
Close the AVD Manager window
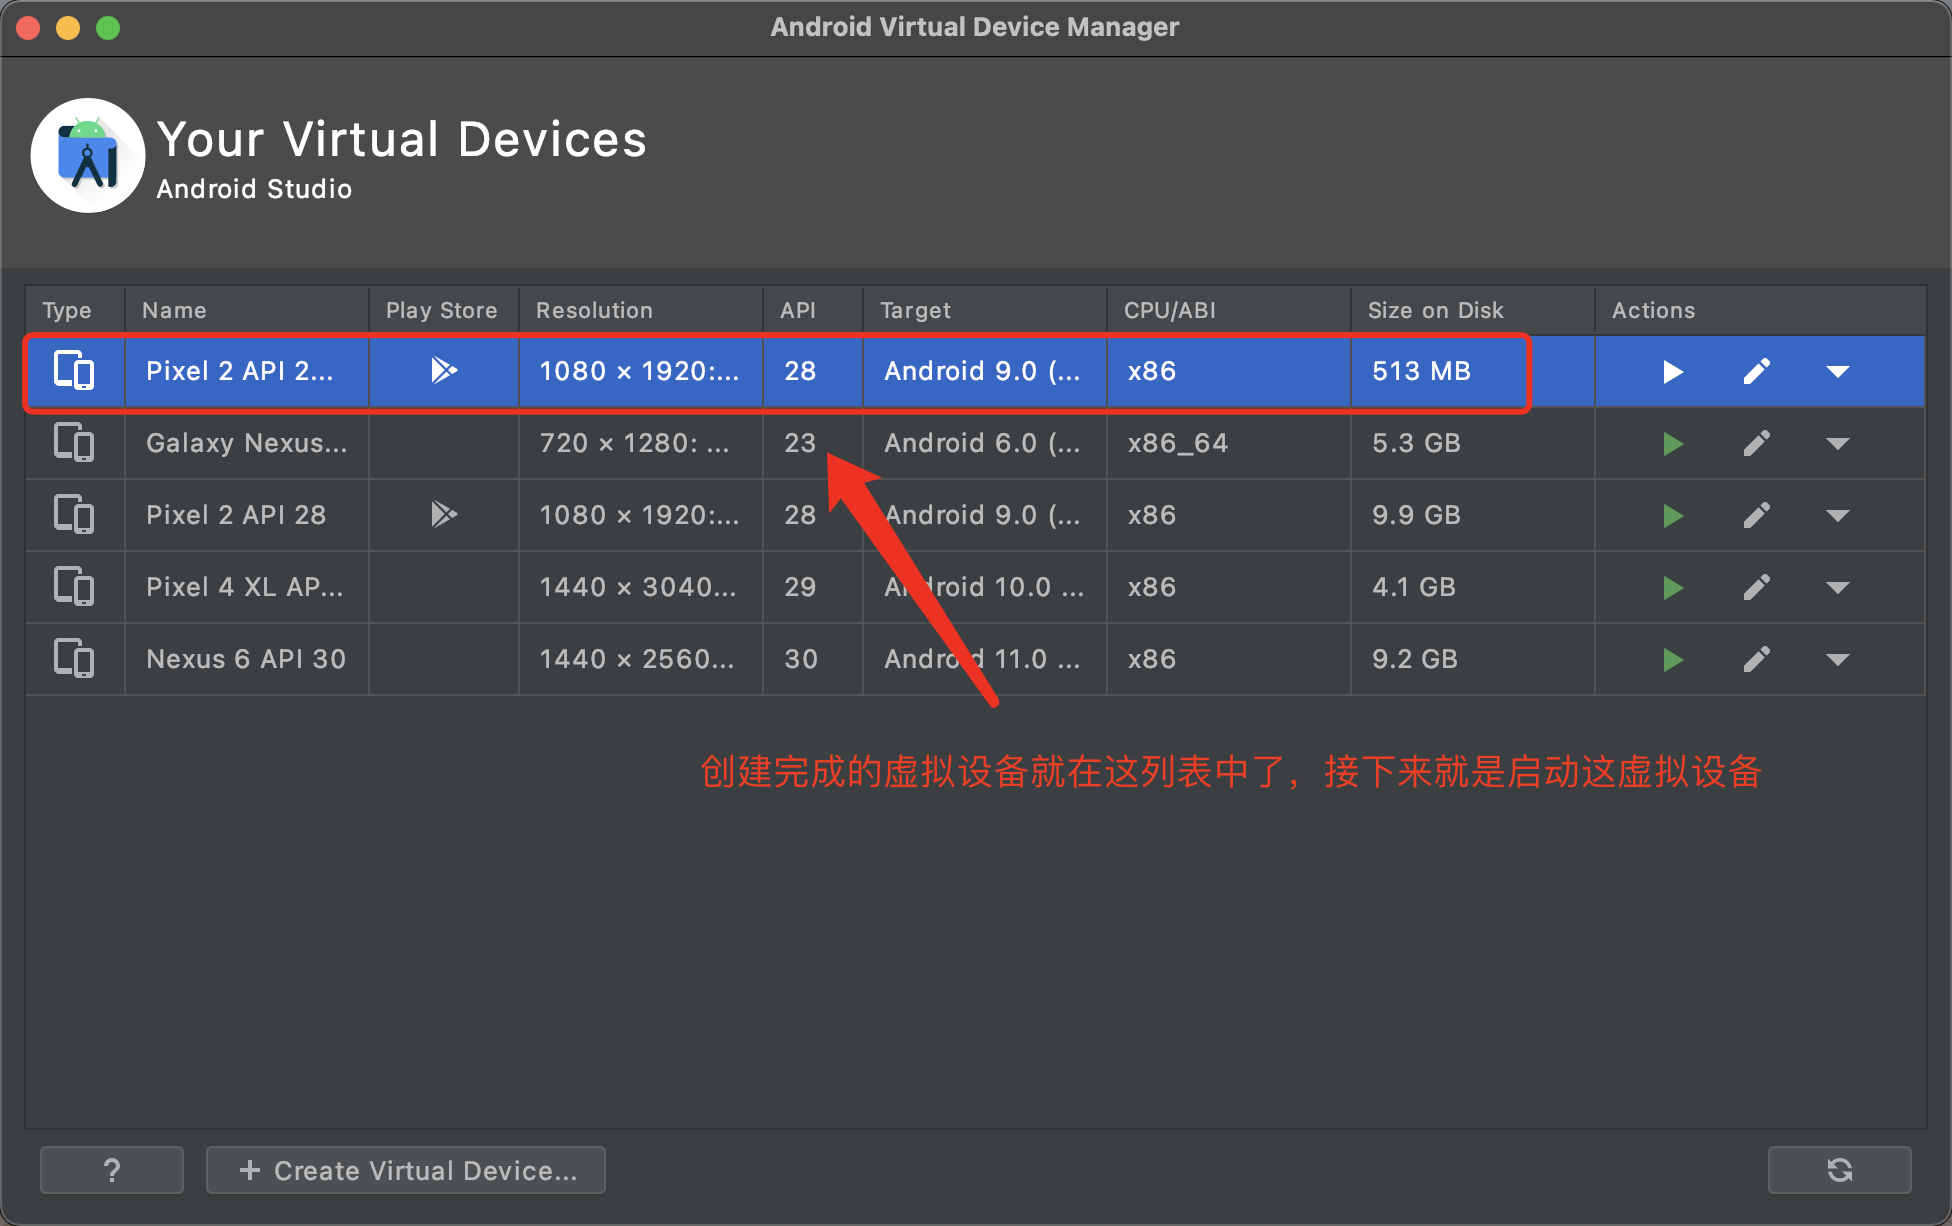[x=28, y=28]
